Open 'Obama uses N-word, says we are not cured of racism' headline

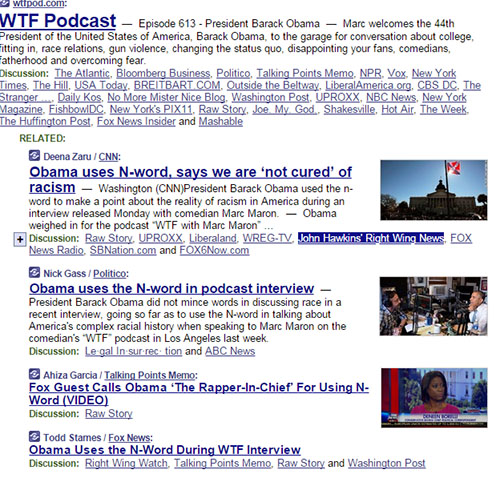(x=190, y=179)
